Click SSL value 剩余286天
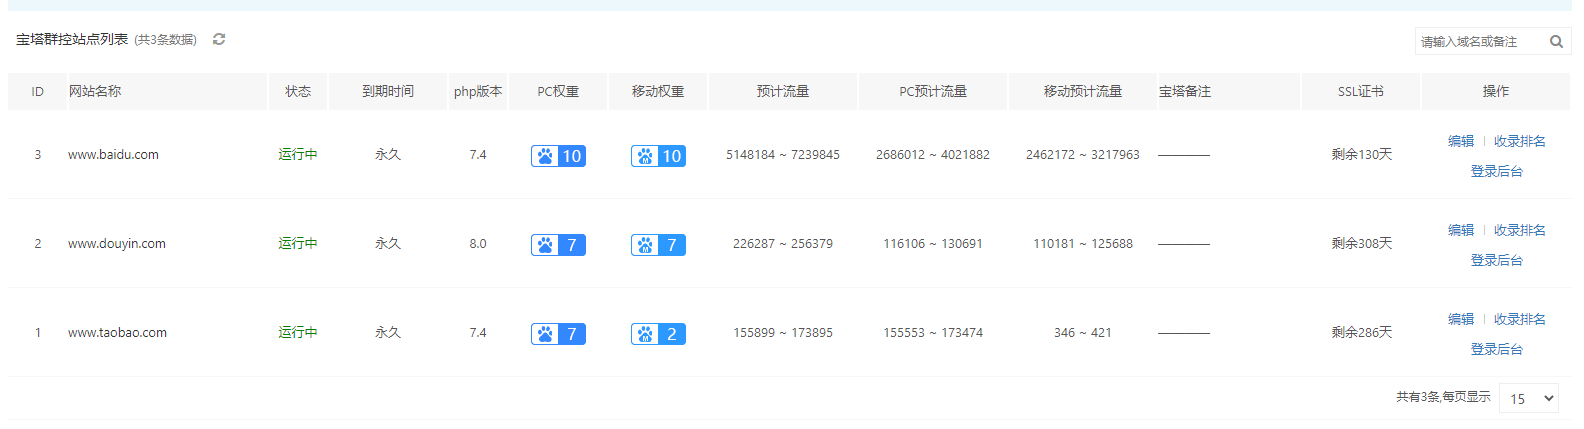This screenshot has height=429, width=1584. (x=1361, y=332)
